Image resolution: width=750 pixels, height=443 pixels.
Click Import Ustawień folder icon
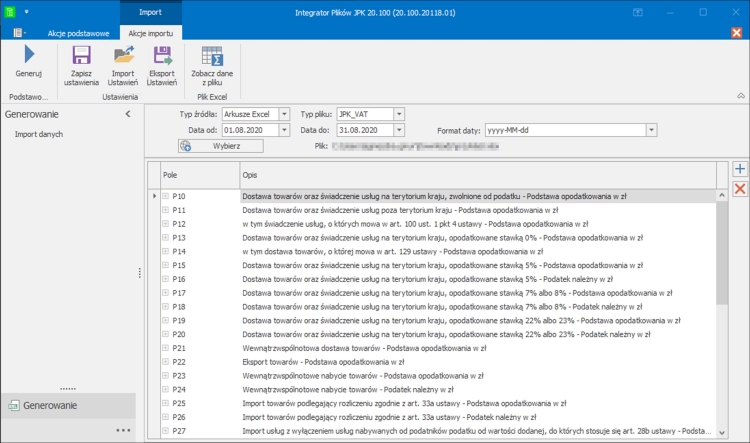coord(123,55)
